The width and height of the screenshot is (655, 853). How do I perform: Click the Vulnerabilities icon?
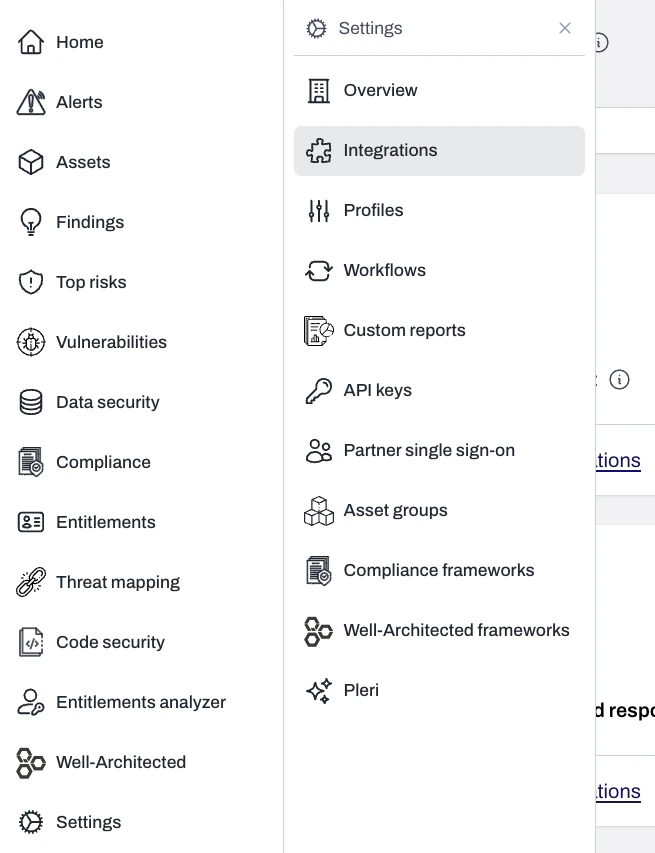[x=31, y=342]
